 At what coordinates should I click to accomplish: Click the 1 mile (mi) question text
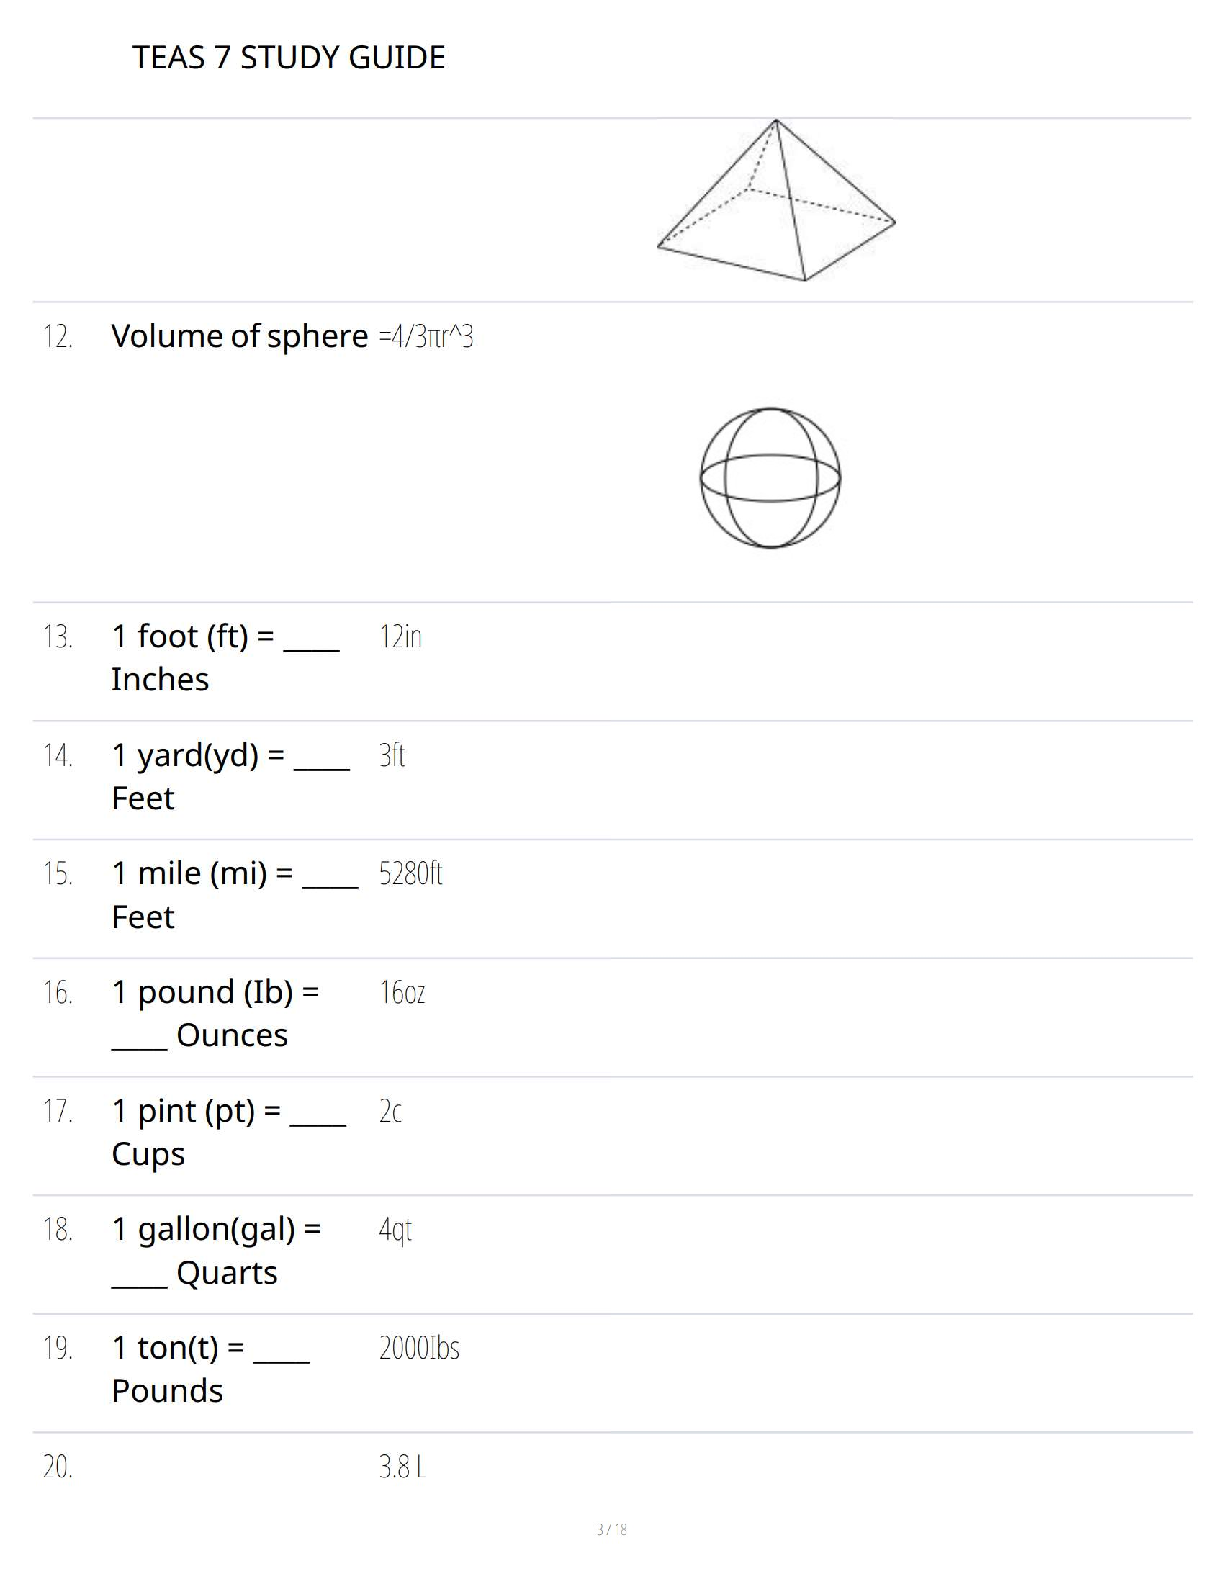tap(234, 895)
